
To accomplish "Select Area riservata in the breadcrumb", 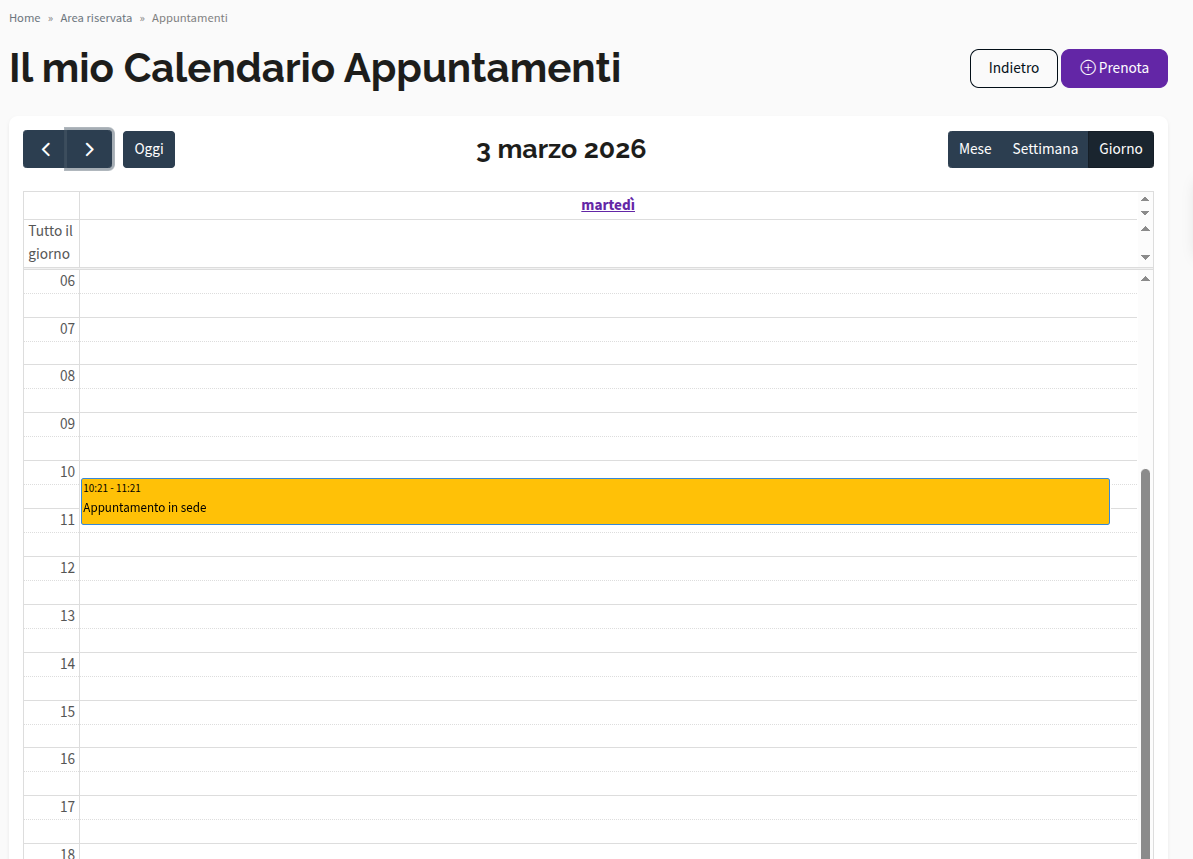I will click(96, 17).
